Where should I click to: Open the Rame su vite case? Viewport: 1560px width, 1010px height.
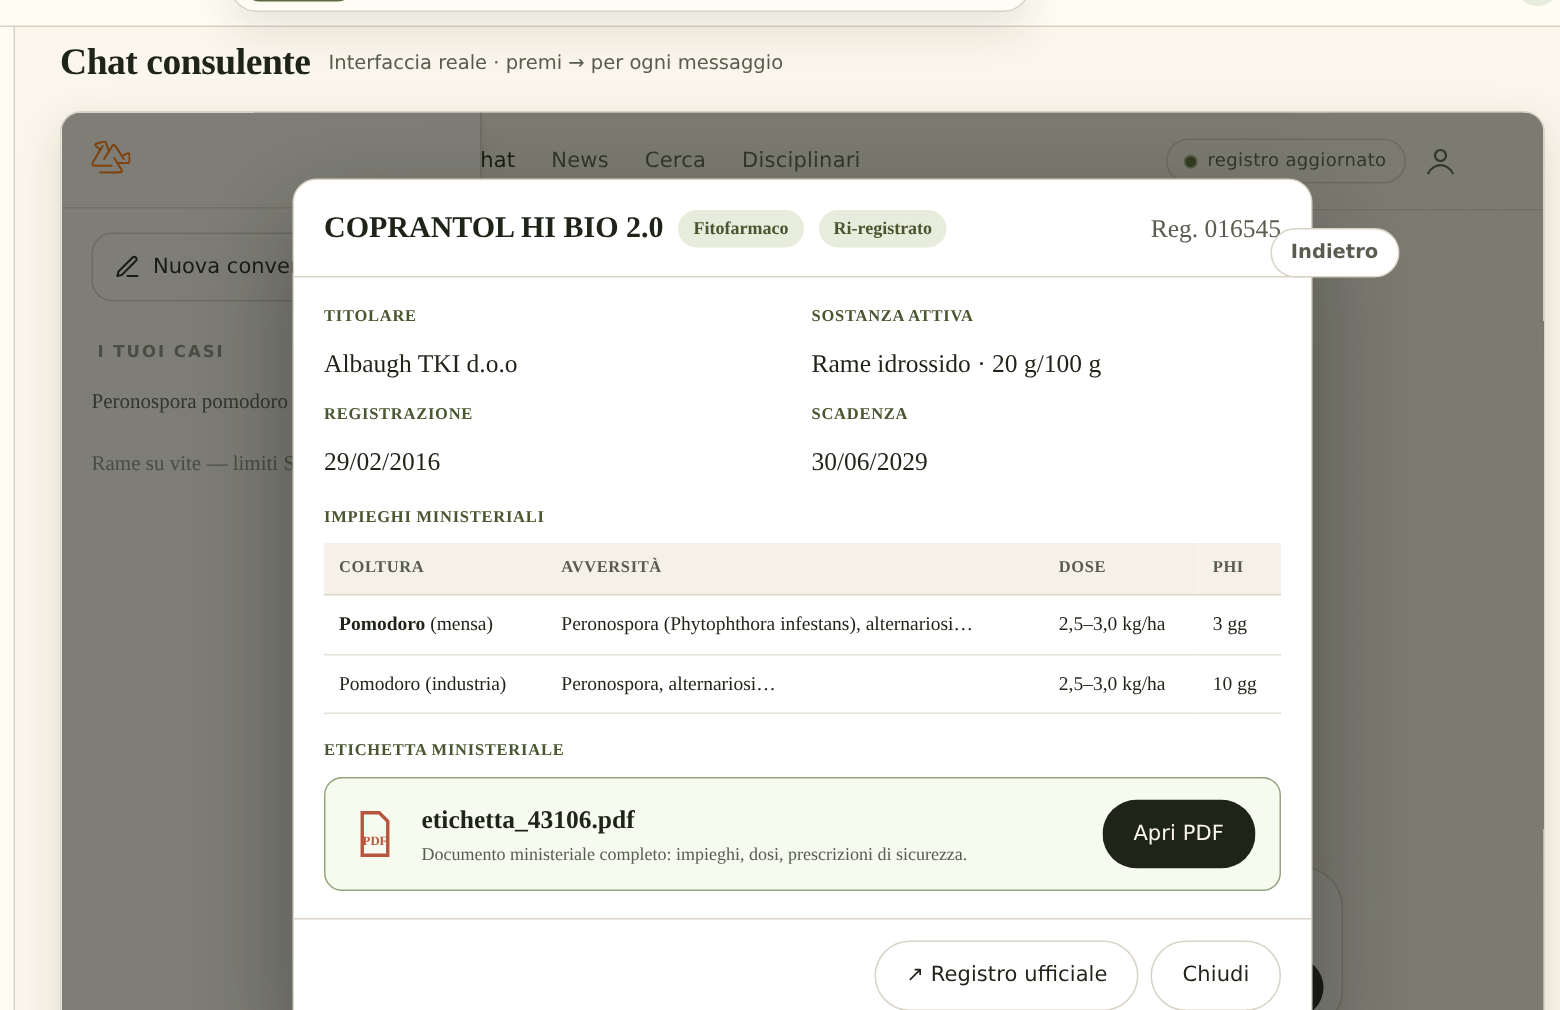192,464
